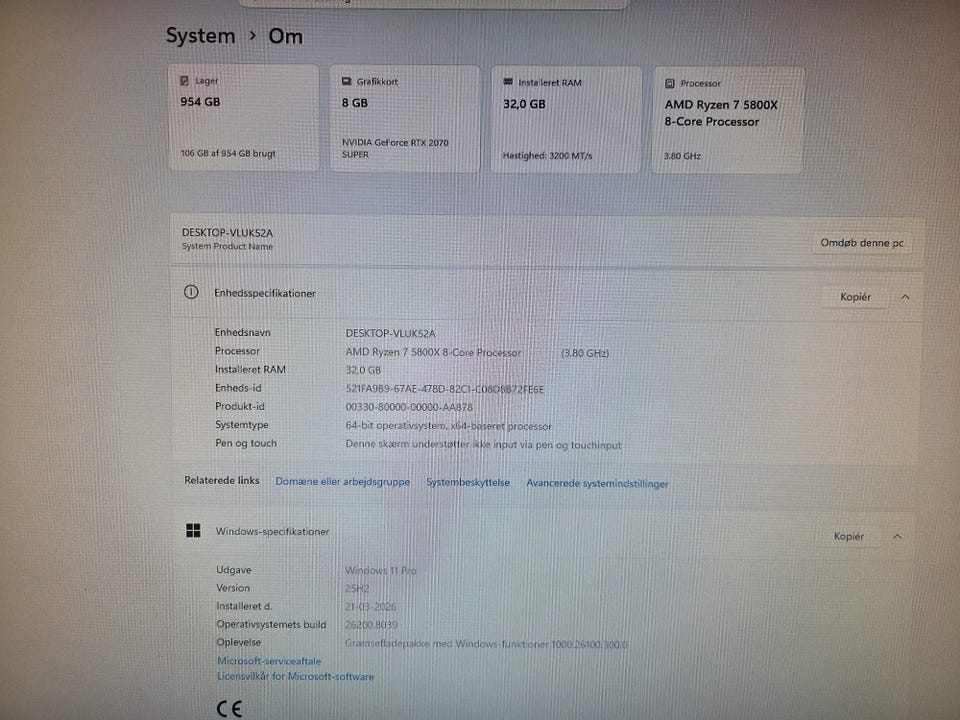Open Systembeskyttelse link
Viewport: 960px width, 720px height.
pyautogui.click(x=468, y=482)
